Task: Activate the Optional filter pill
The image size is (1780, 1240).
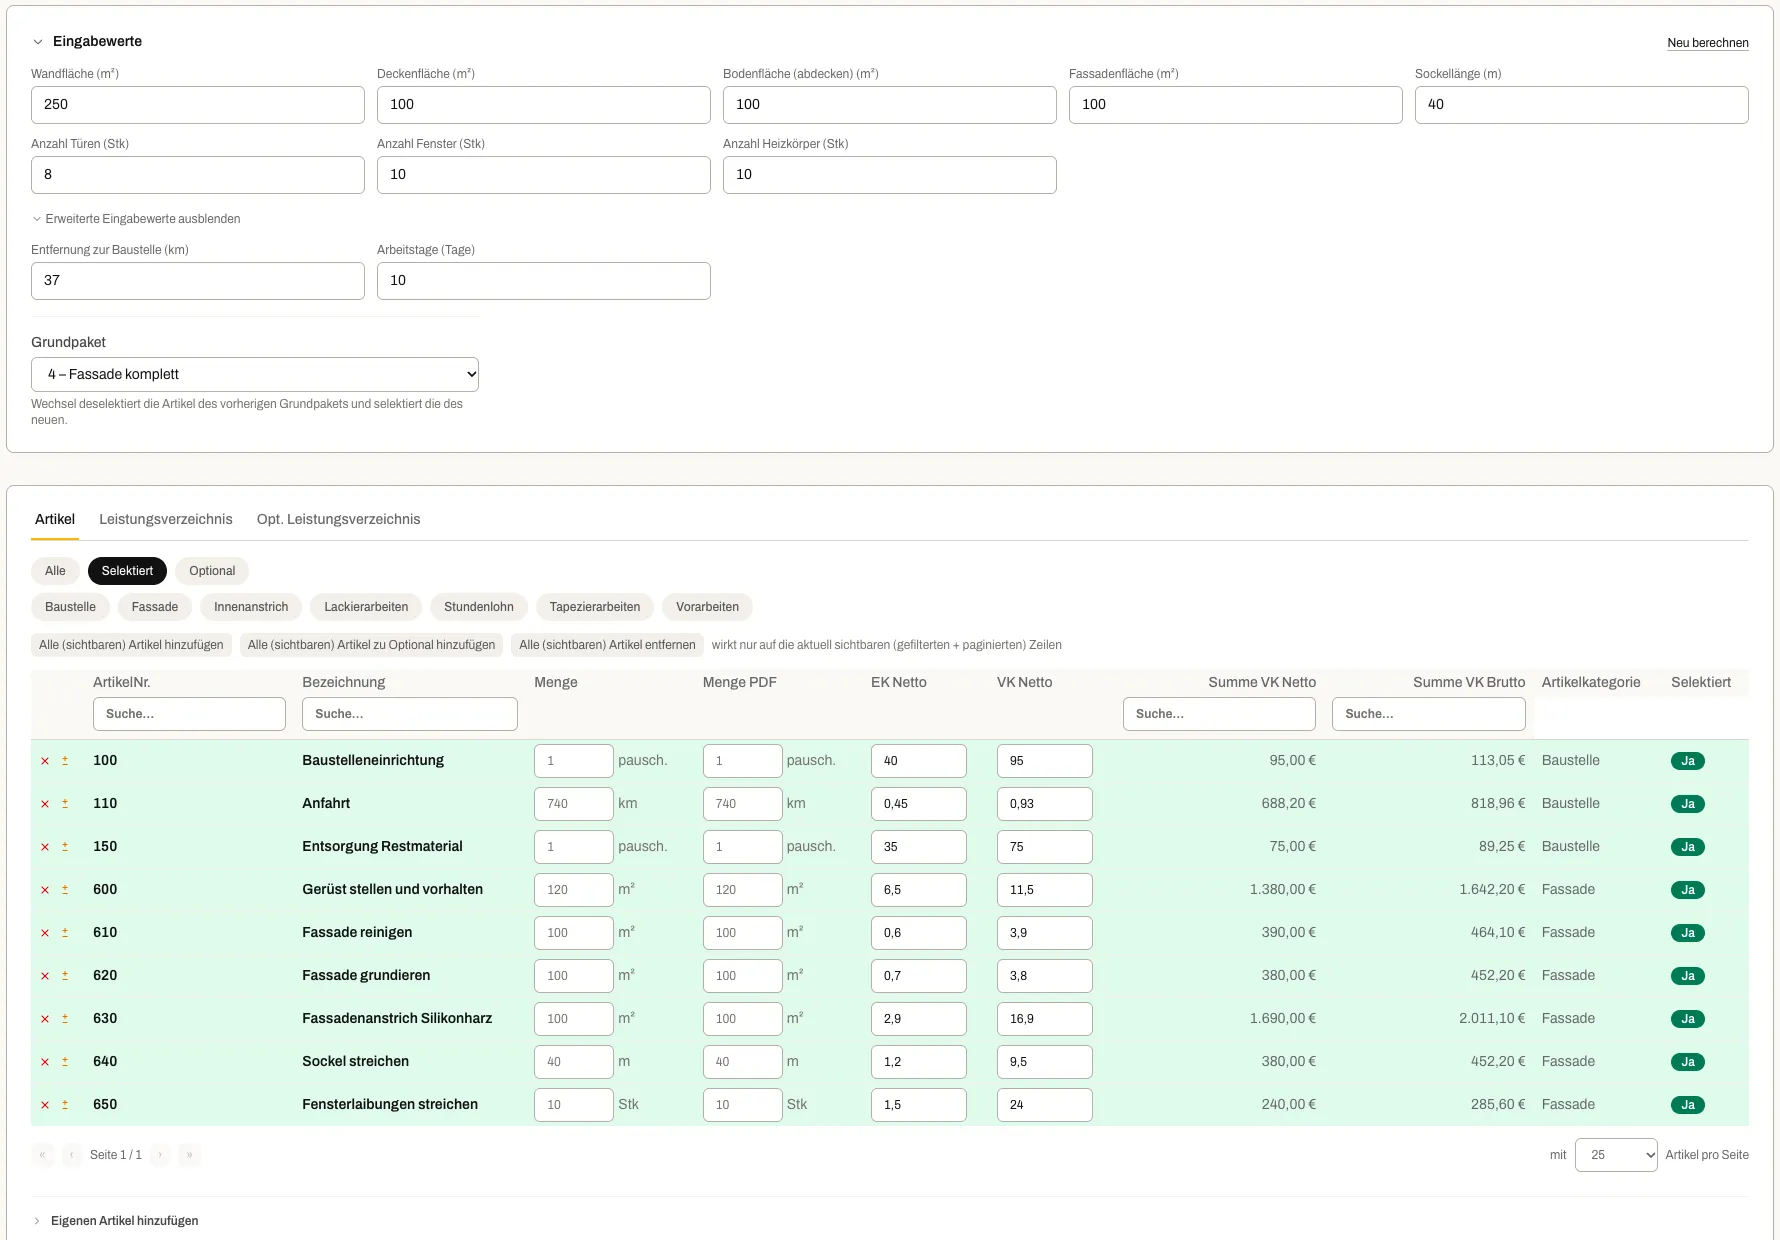Action: pyautogui.click(x=212, y=571)
